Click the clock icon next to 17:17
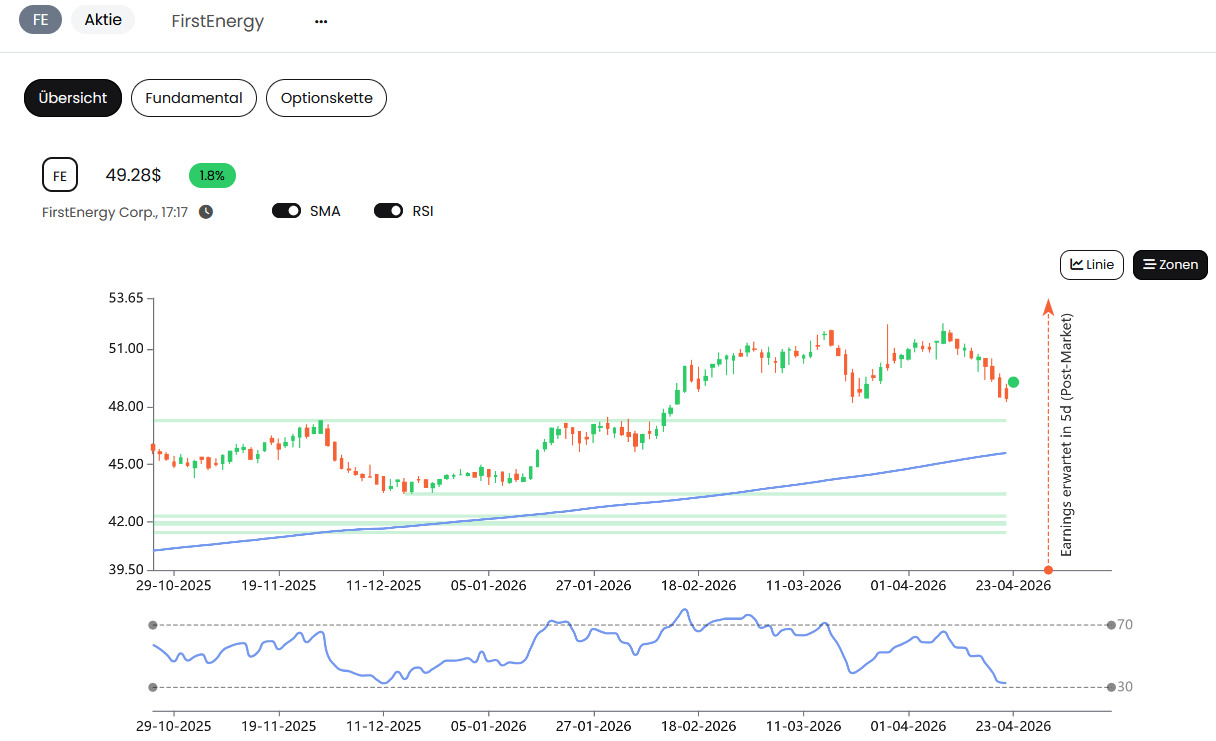 206,212
